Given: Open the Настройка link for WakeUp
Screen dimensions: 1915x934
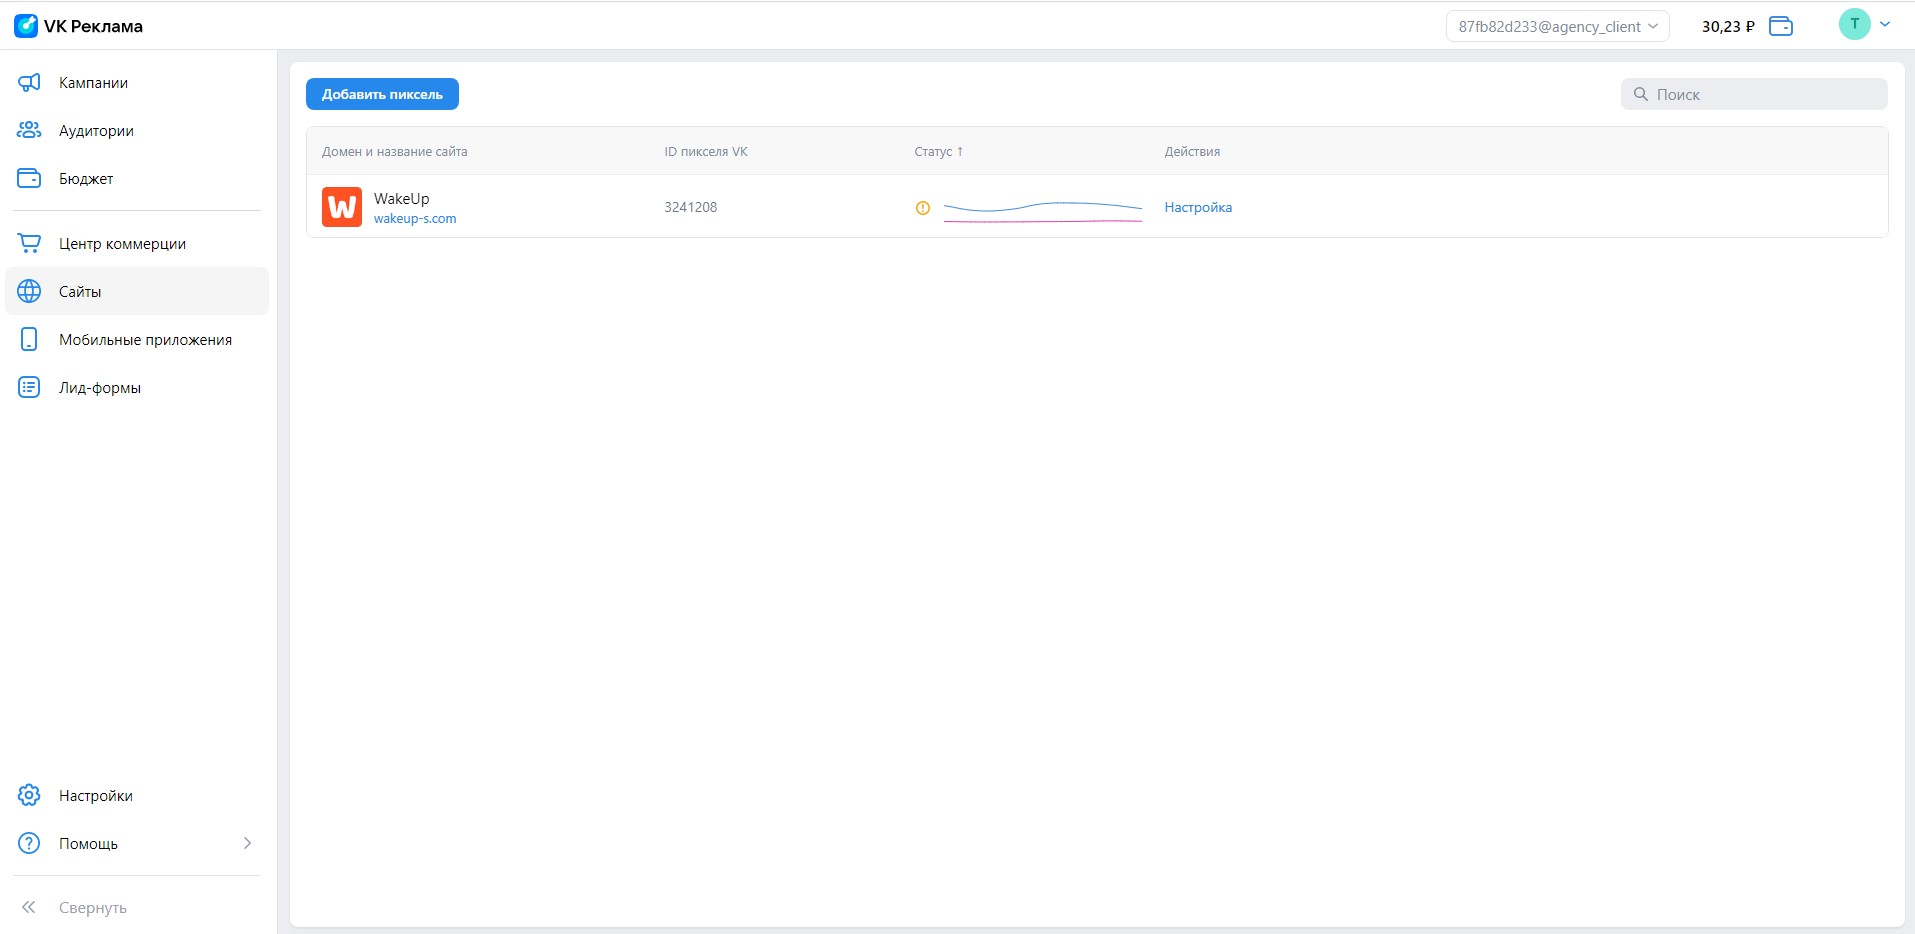Looking at the screenshot, I should pos(1198,207).
